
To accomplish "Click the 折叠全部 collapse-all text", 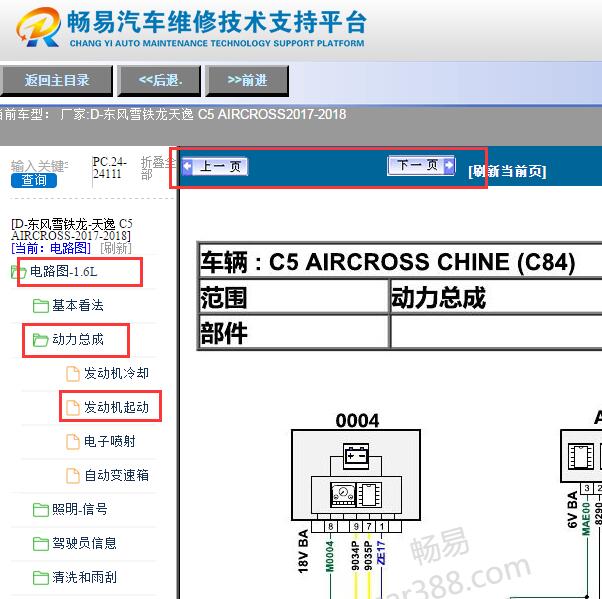I will (x=157, y=168).
